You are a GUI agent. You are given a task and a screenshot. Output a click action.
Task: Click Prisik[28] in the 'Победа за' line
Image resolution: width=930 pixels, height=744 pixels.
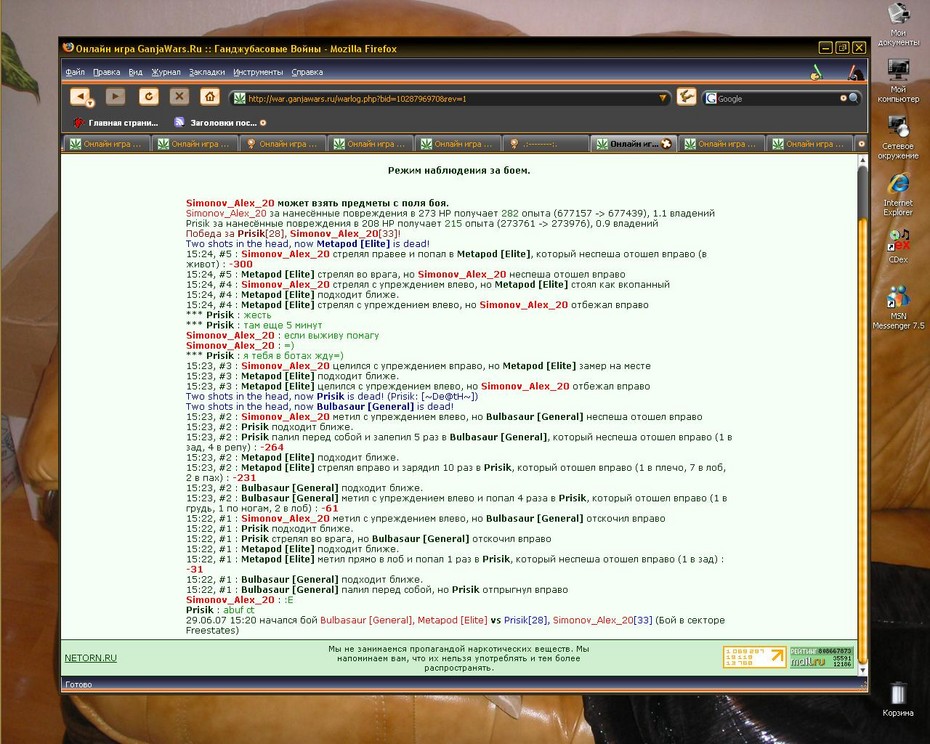coord(260,234)
